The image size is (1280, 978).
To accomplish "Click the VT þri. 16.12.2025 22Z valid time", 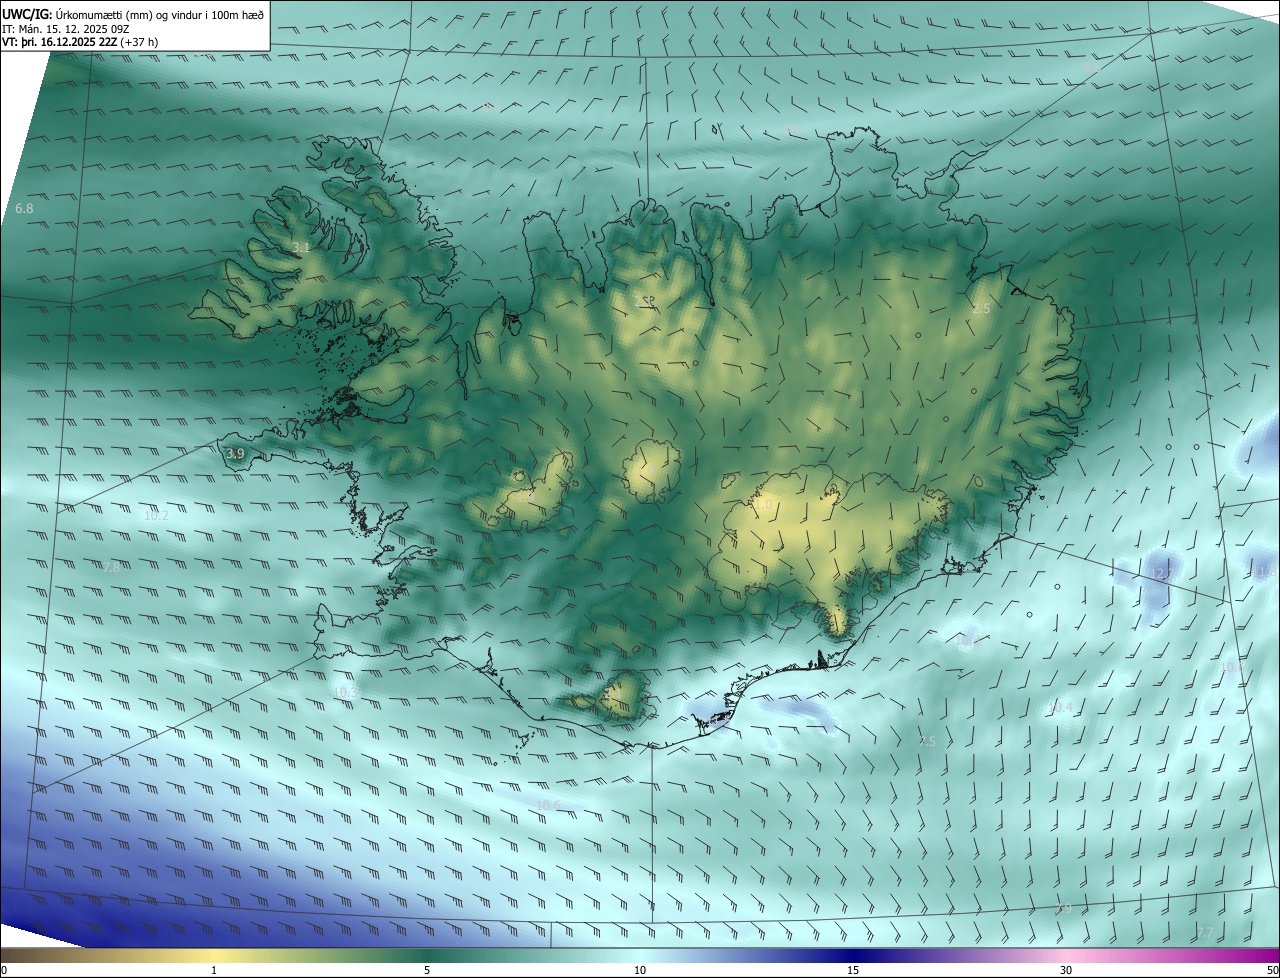I will pos(80,42).
